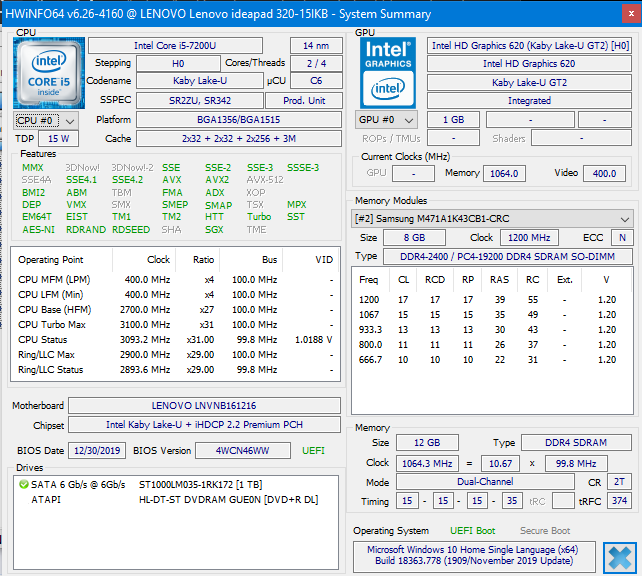Click the UEFI label beside BIOS version

coord(313,451)
